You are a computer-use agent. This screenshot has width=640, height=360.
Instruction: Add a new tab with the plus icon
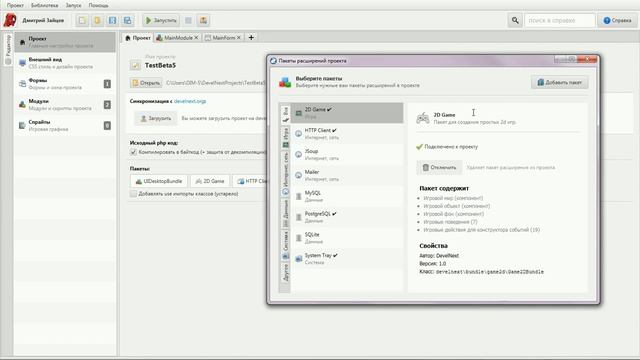[x=251, y=38]
